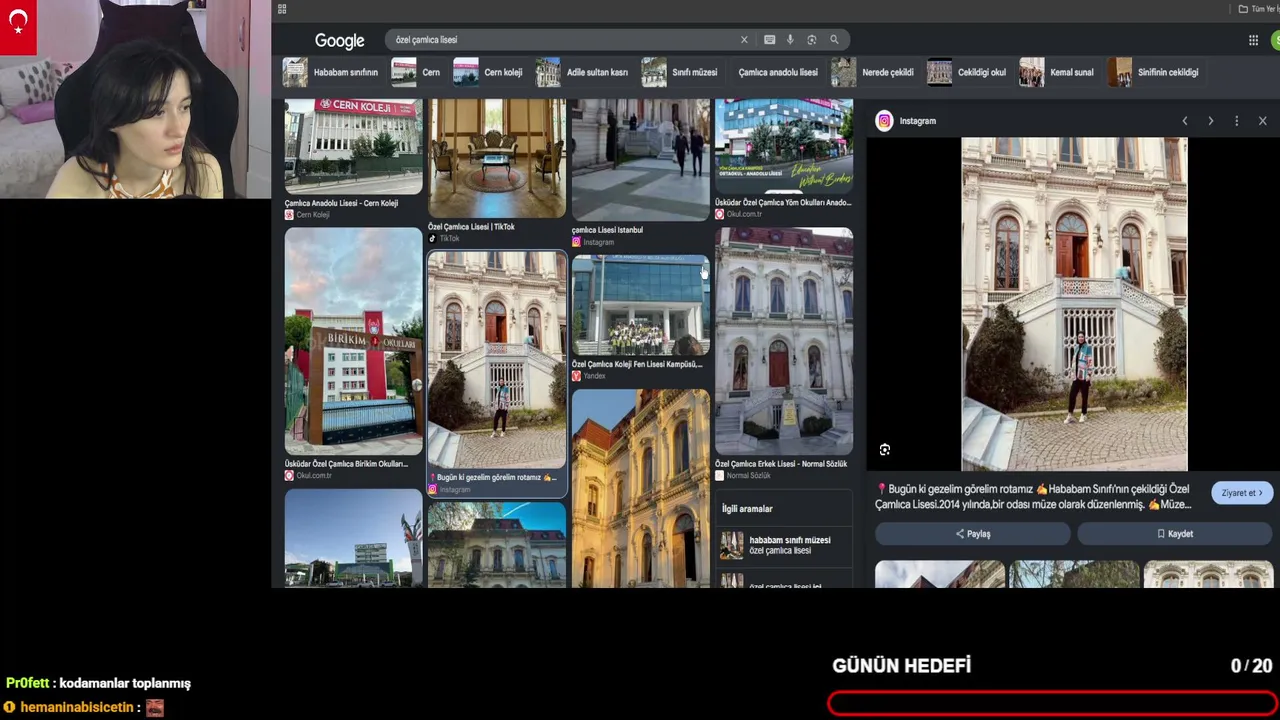Click the 'Özel Çamlıca Lisesi | TikTok' title
This screenshot has width=1280, height=720.
coord(471,227)
